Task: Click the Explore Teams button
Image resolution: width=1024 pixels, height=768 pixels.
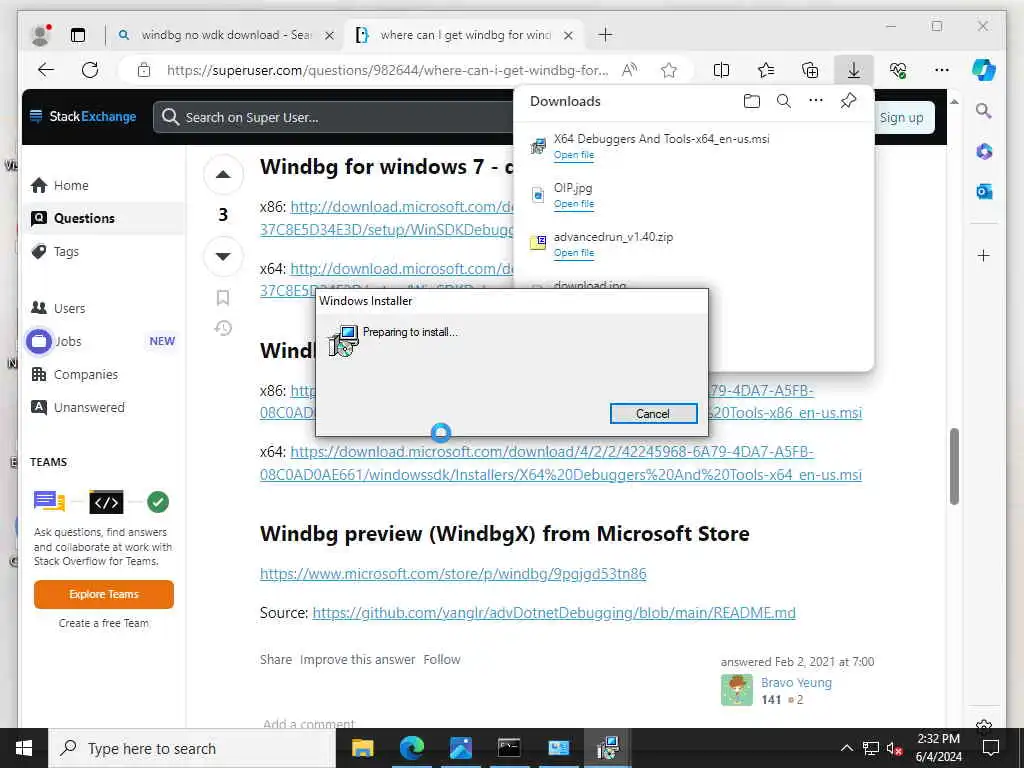Action: tap(104, 594)
